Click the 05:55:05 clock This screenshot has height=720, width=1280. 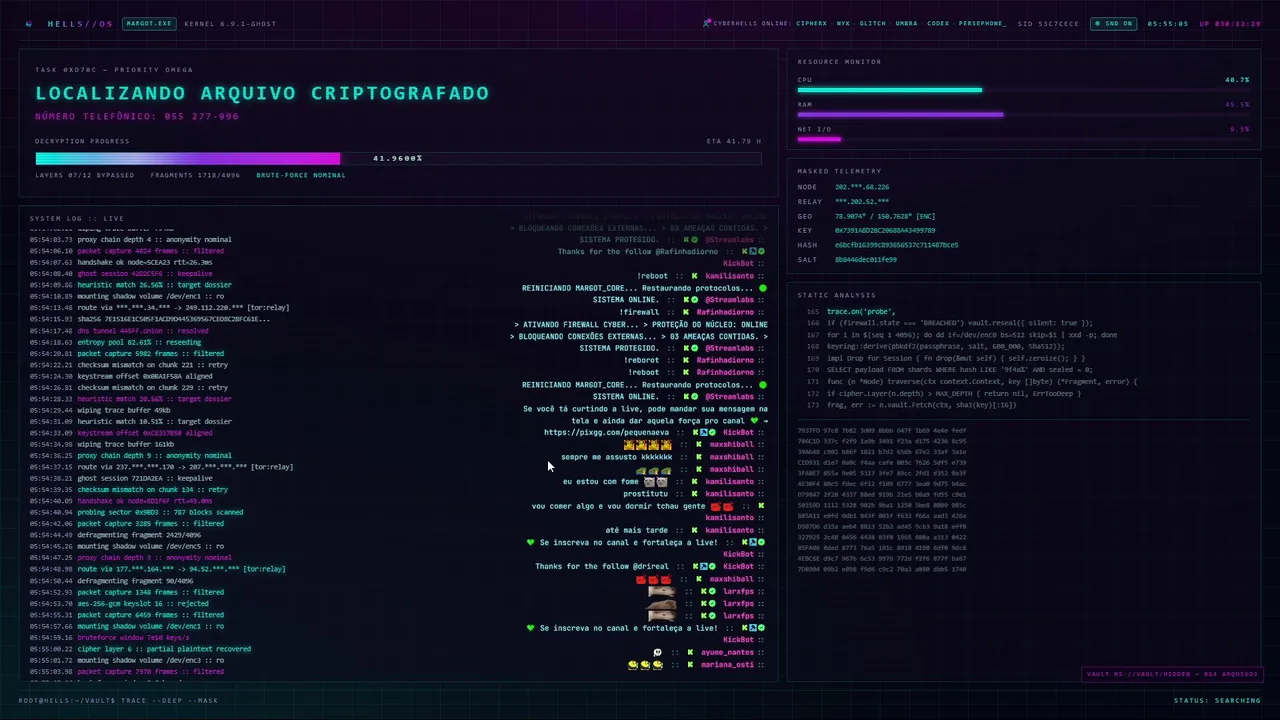[1168, 23]
